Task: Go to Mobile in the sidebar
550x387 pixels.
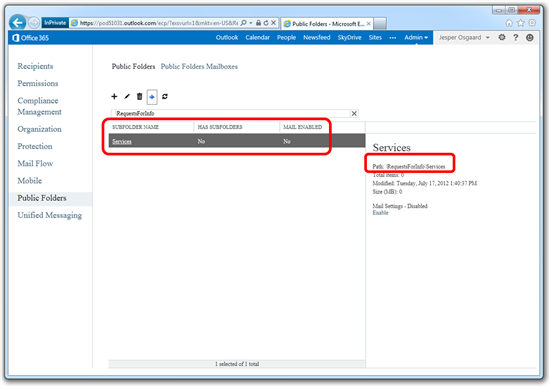Action: coord(29,180)
